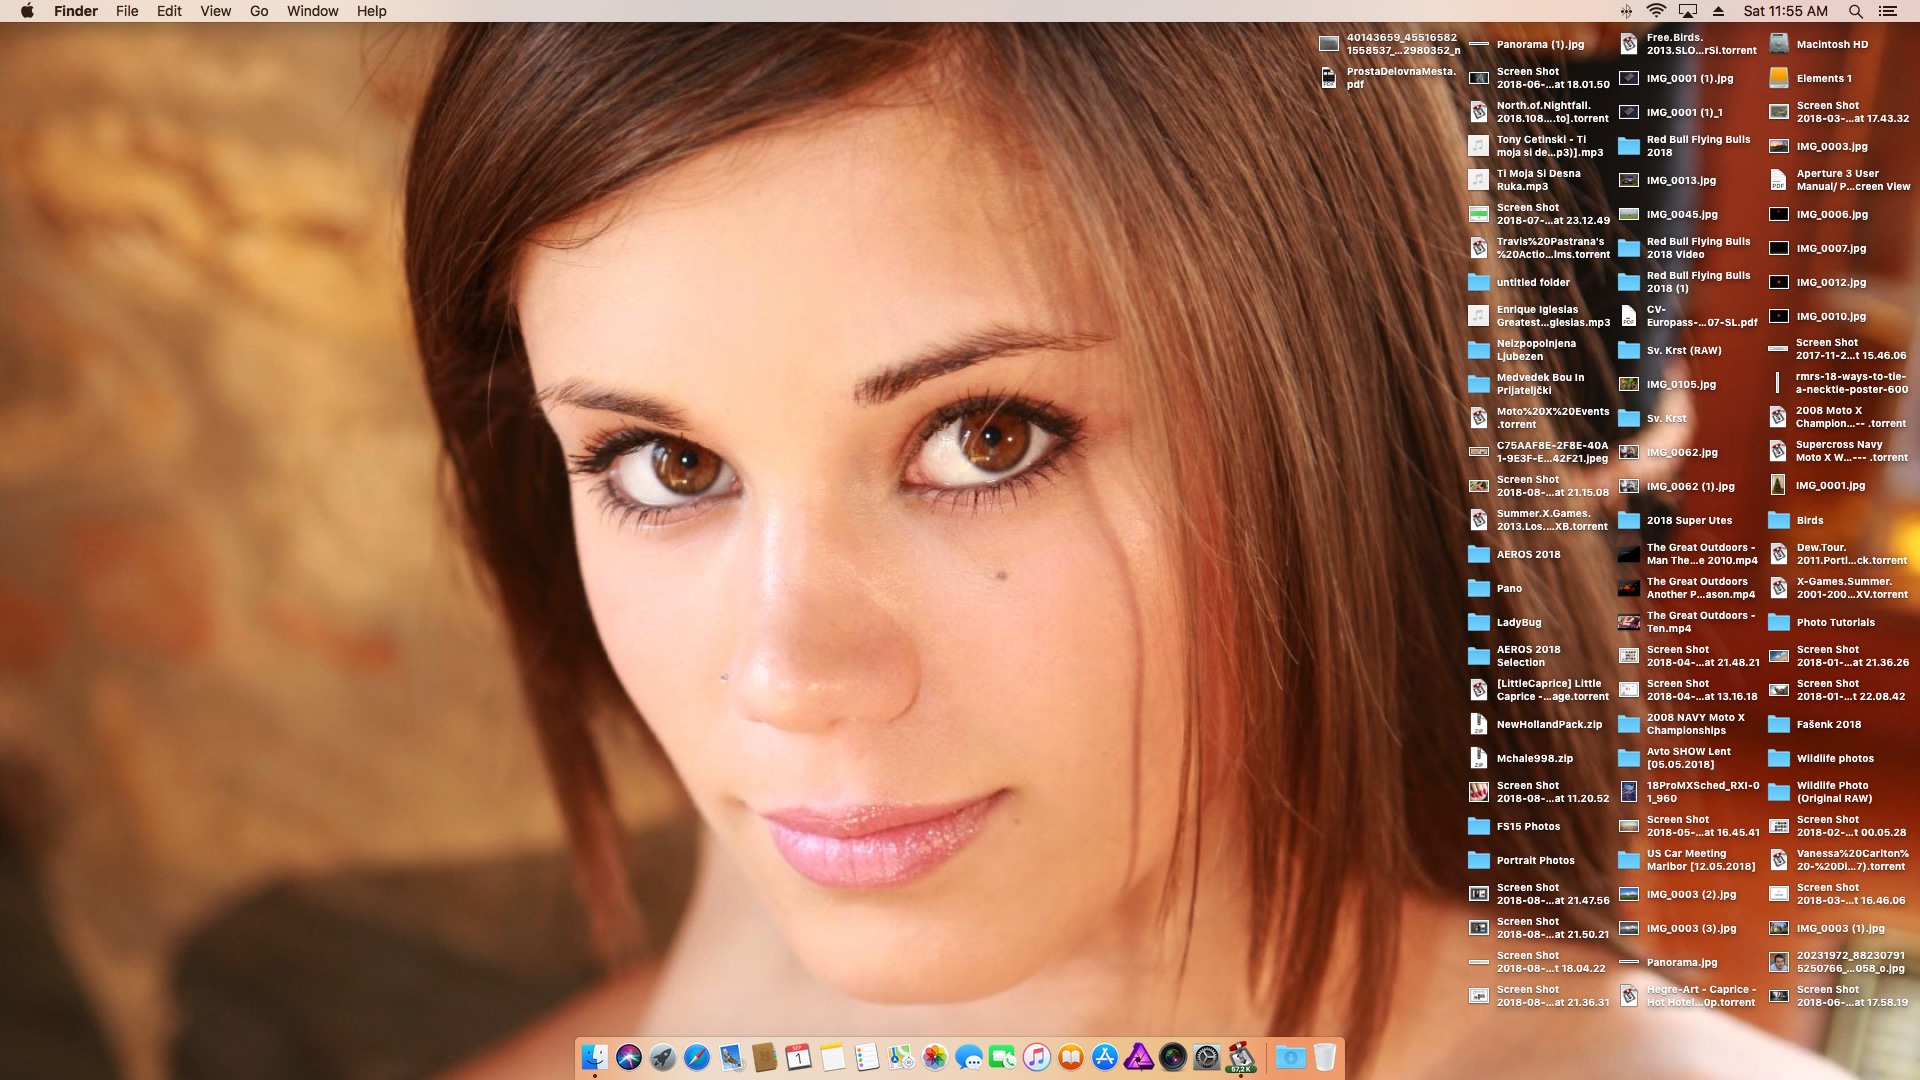Click the eject icon in menu bar
The height and width of the screenshot is (1080, 1920).
click(1719, 11)
